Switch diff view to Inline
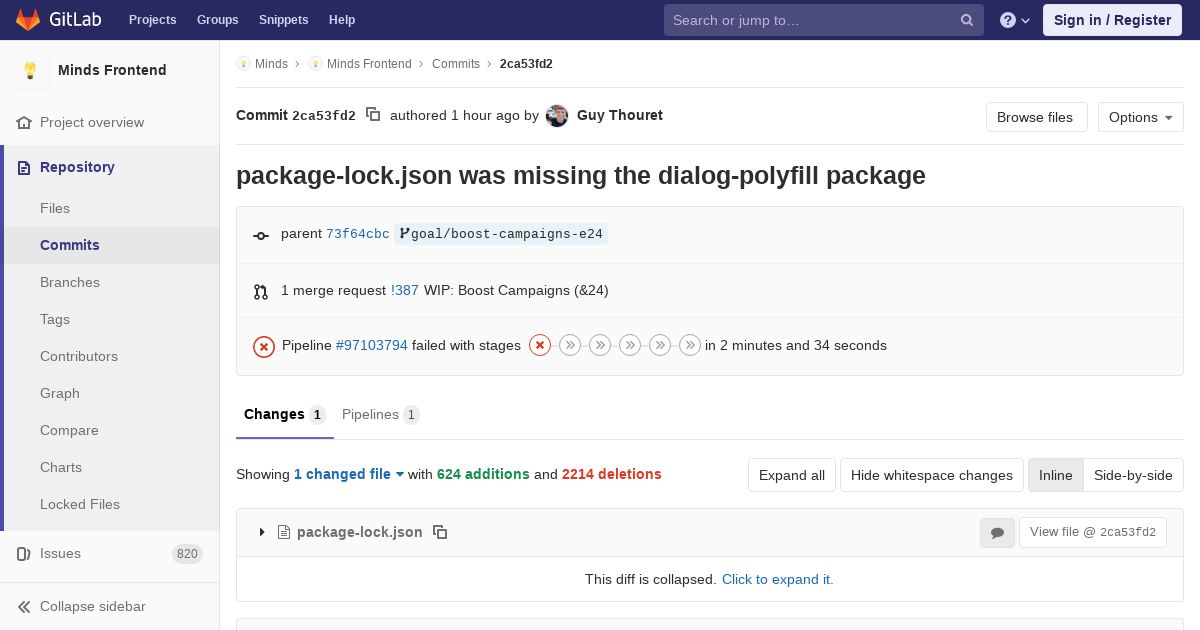1200x630 pixels. coord(1055,475)
